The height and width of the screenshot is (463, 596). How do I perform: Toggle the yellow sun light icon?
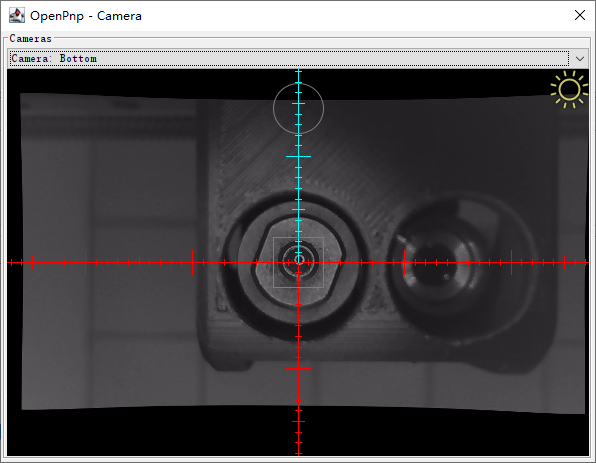coord(569,90)
